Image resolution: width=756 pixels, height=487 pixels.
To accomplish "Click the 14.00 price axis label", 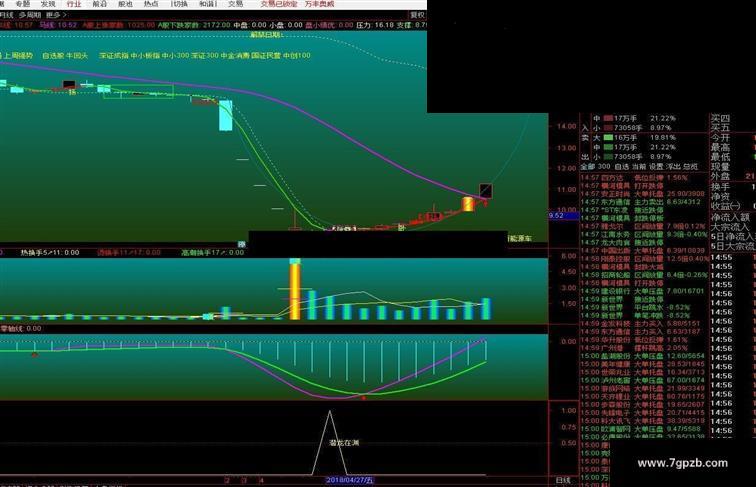I will click(567, 126).
